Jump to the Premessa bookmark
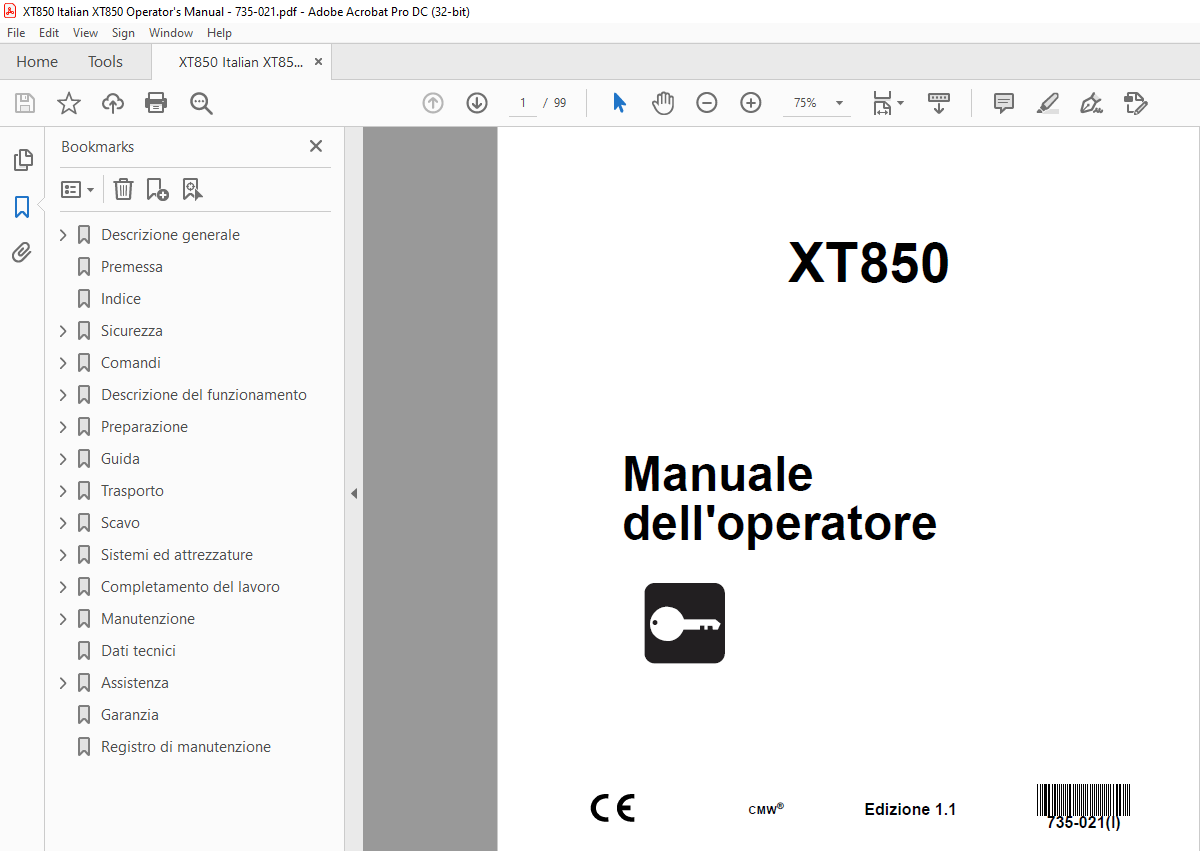Screen dimensions: 1200x851 131,267
